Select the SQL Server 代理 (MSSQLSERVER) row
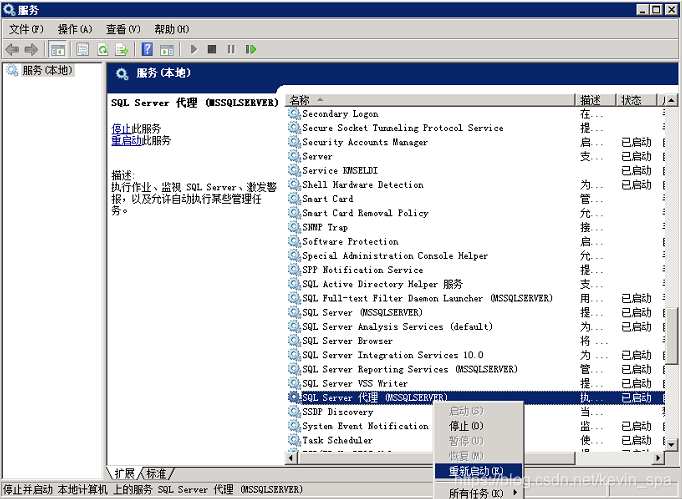Image resolution: width=682 pixels, height=499 pixels. pos(476,398)
